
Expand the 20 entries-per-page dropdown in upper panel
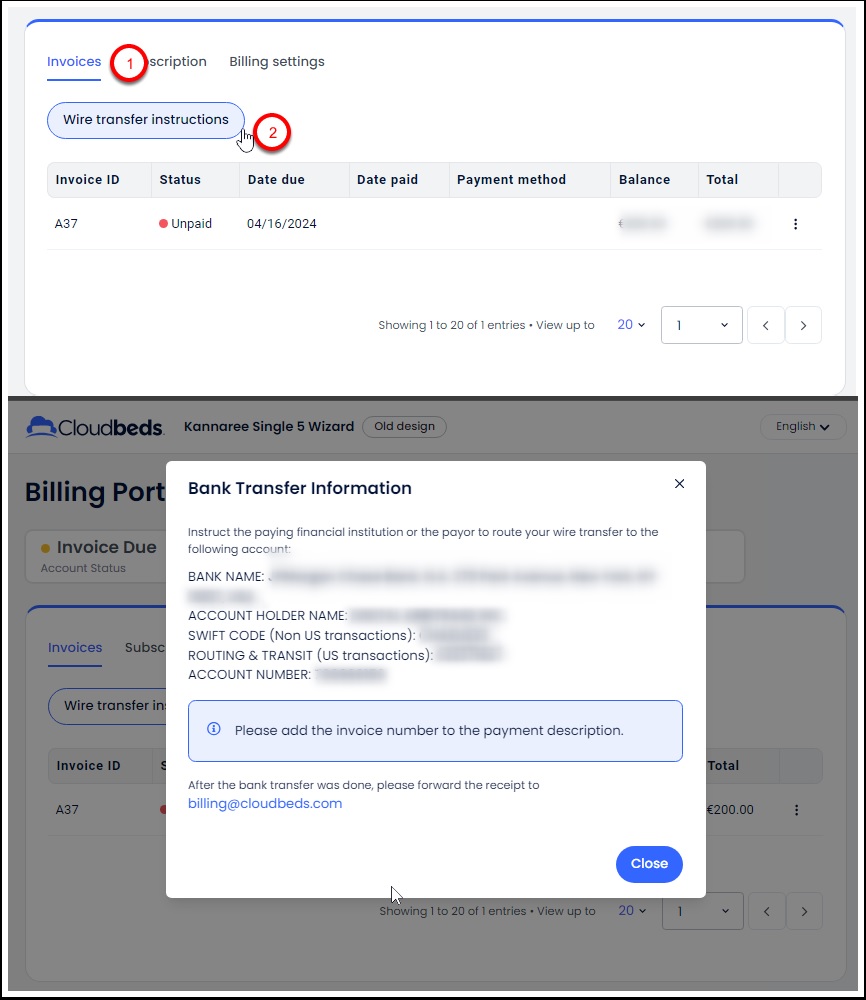click(631, 325)
